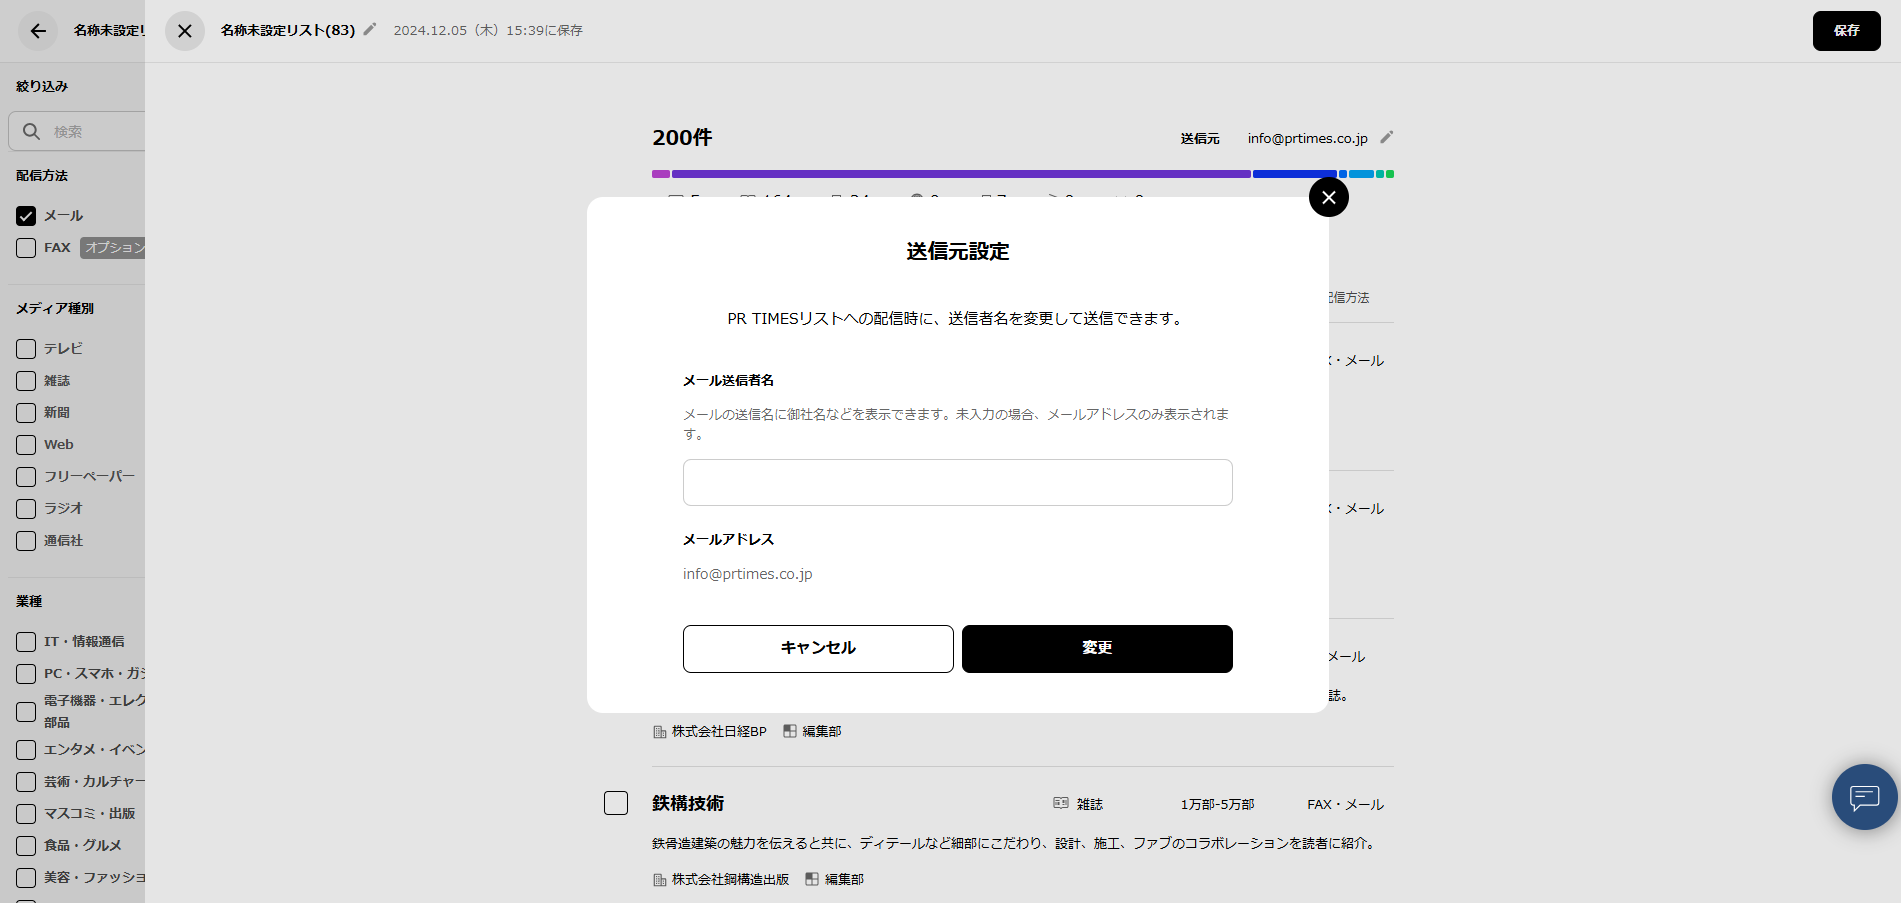Screen dimensions: 1901x903
Task: Select the 鉄構技術 row checkbox
Action: (616, 803)
